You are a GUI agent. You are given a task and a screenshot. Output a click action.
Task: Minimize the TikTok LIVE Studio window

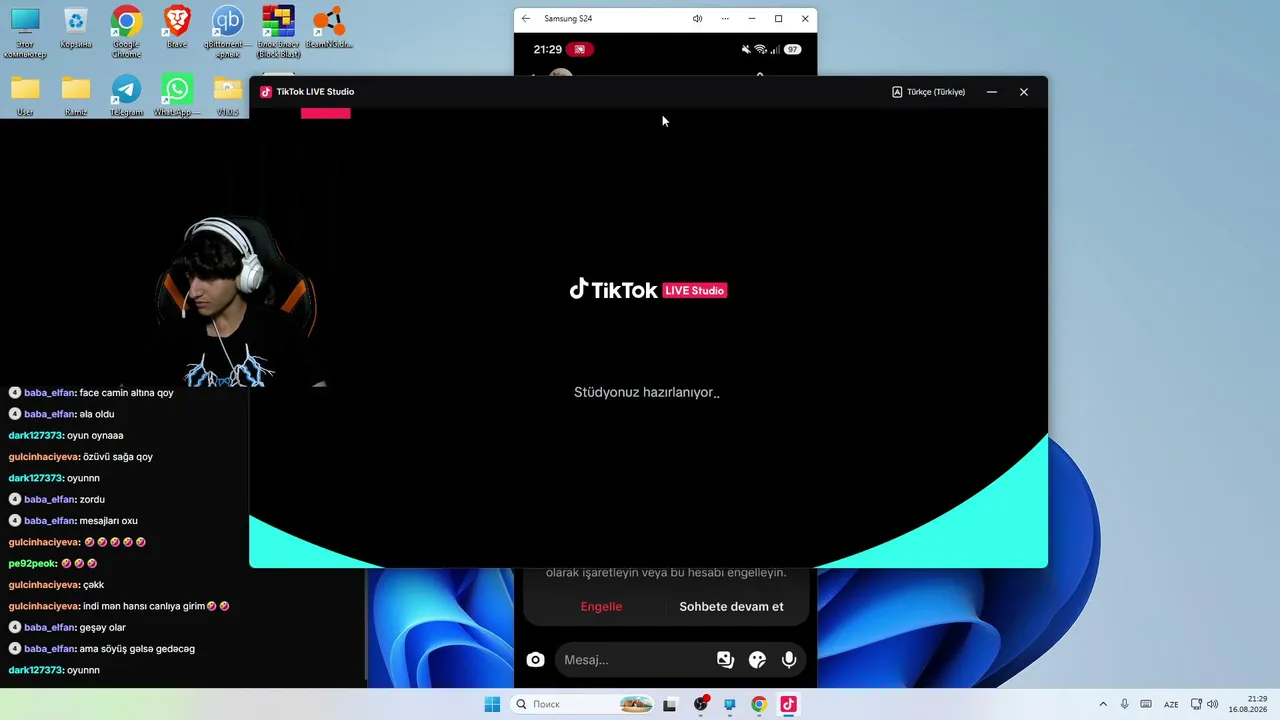point(992,92)
